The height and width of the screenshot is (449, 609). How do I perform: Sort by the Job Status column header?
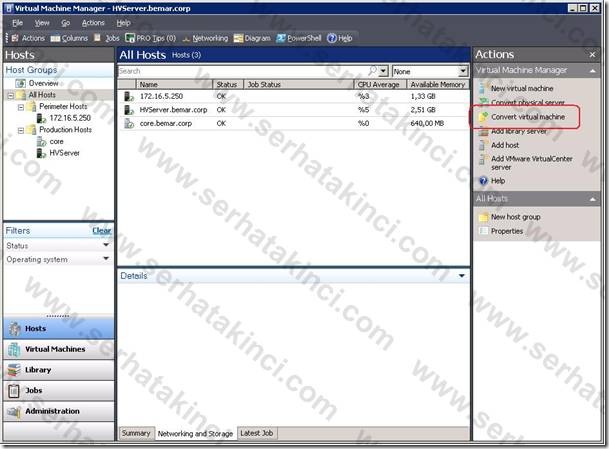click(x=298, y=84)
